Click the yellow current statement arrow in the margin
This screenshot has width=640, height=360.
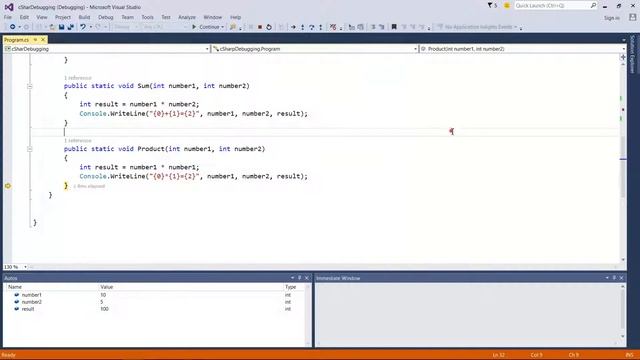(x=8, y=186)
